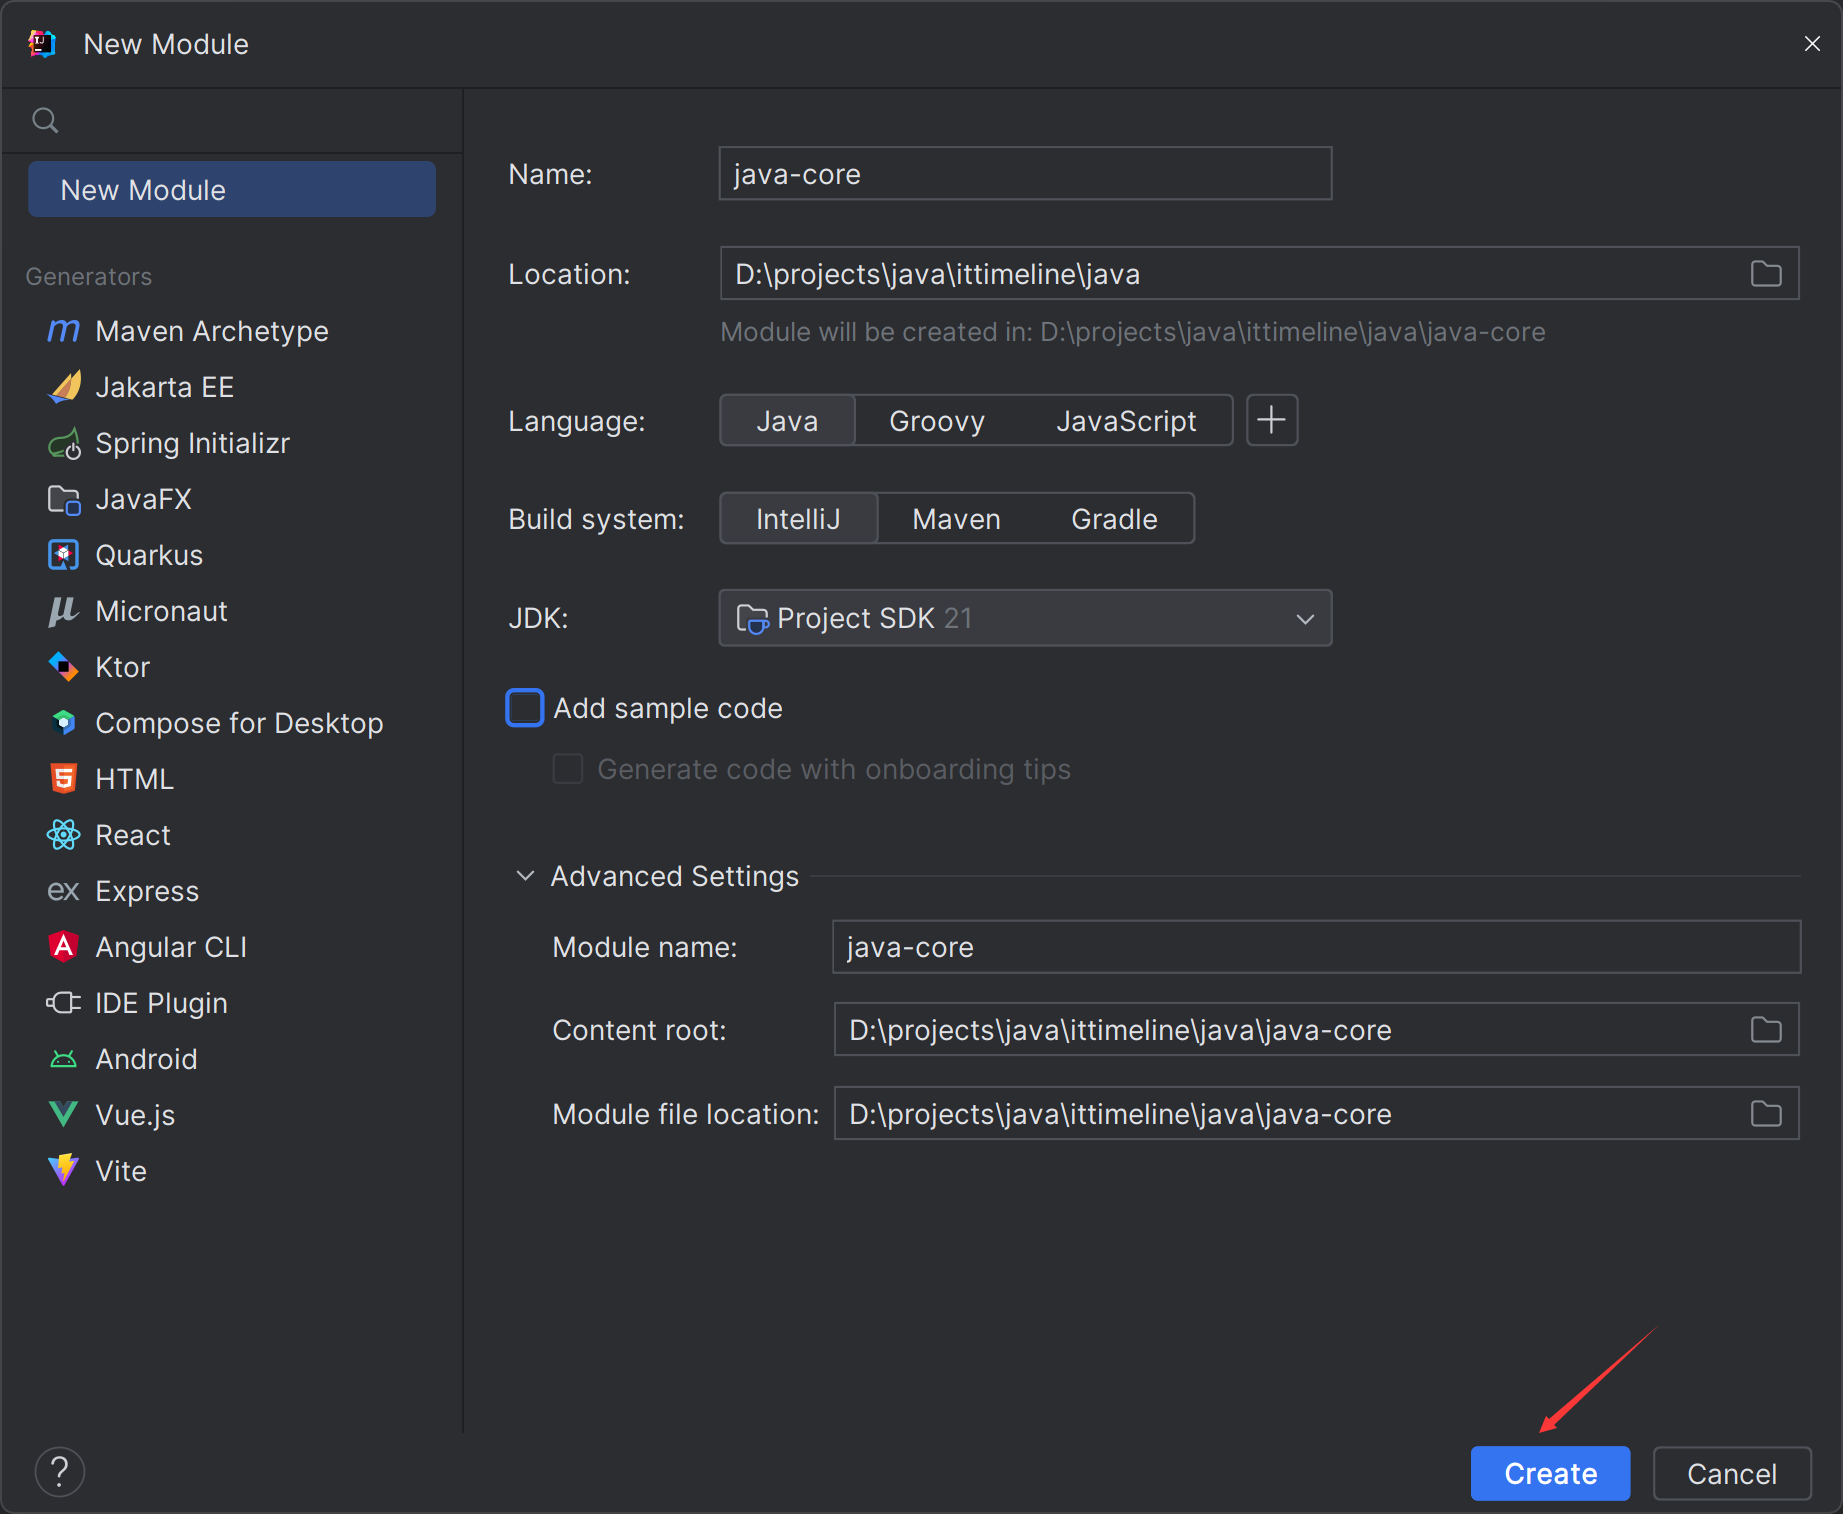Select JavaScript language option
Screen dimensions: 1843x1514
pyautogui.click(x=1126, y=421)
